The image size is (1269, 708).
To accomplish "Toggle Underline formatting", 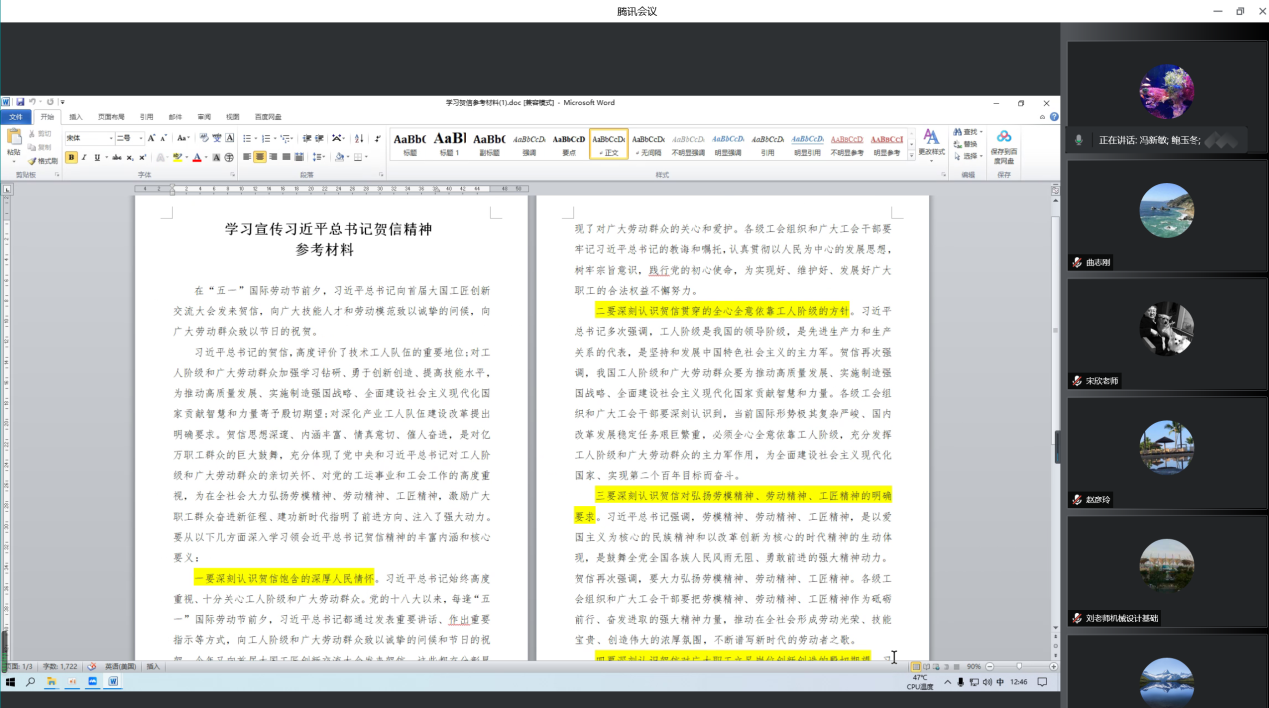I will coord(97,157).
